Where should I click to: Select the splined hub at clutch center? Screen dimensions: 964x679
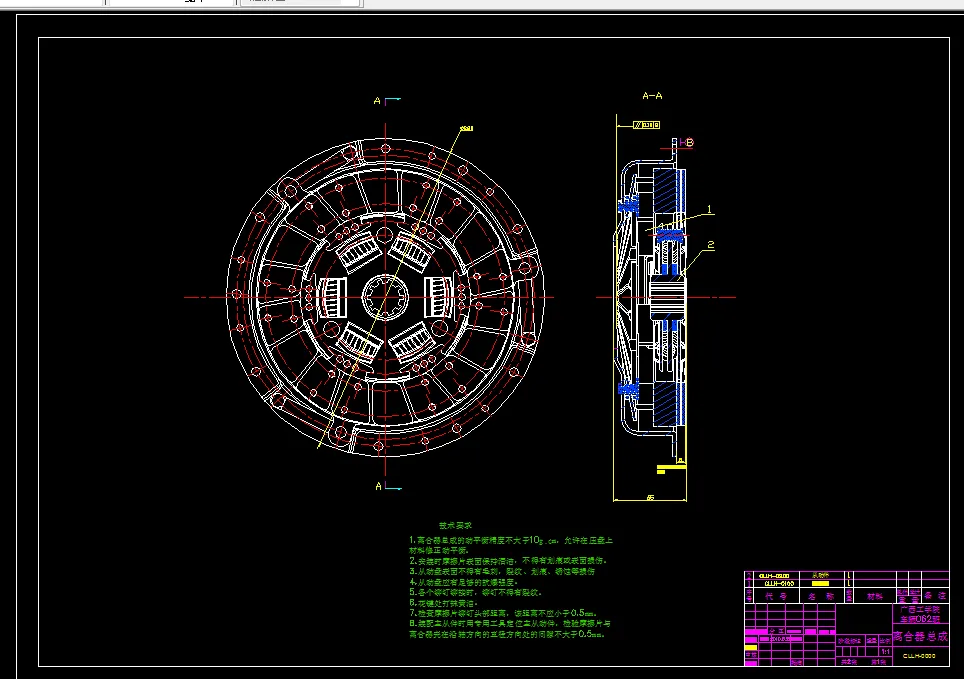(x=383, y=297)
